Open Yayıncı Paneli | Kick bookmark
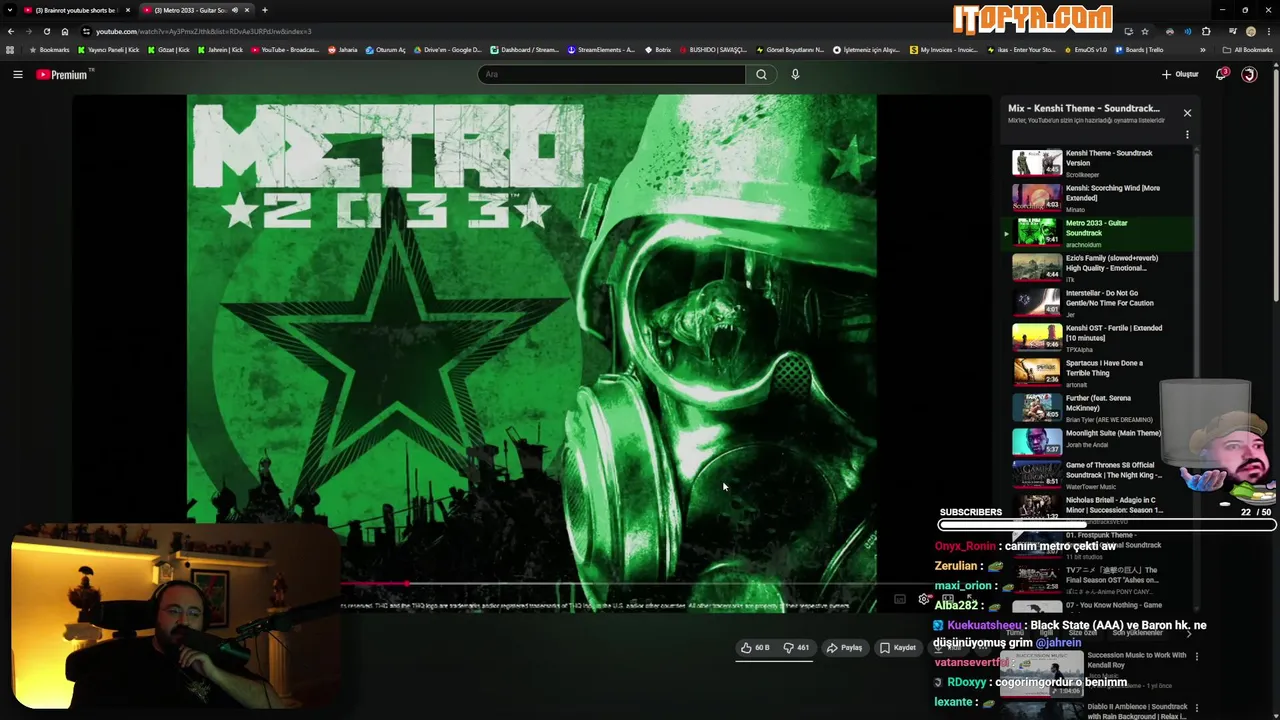 point(109,50)
